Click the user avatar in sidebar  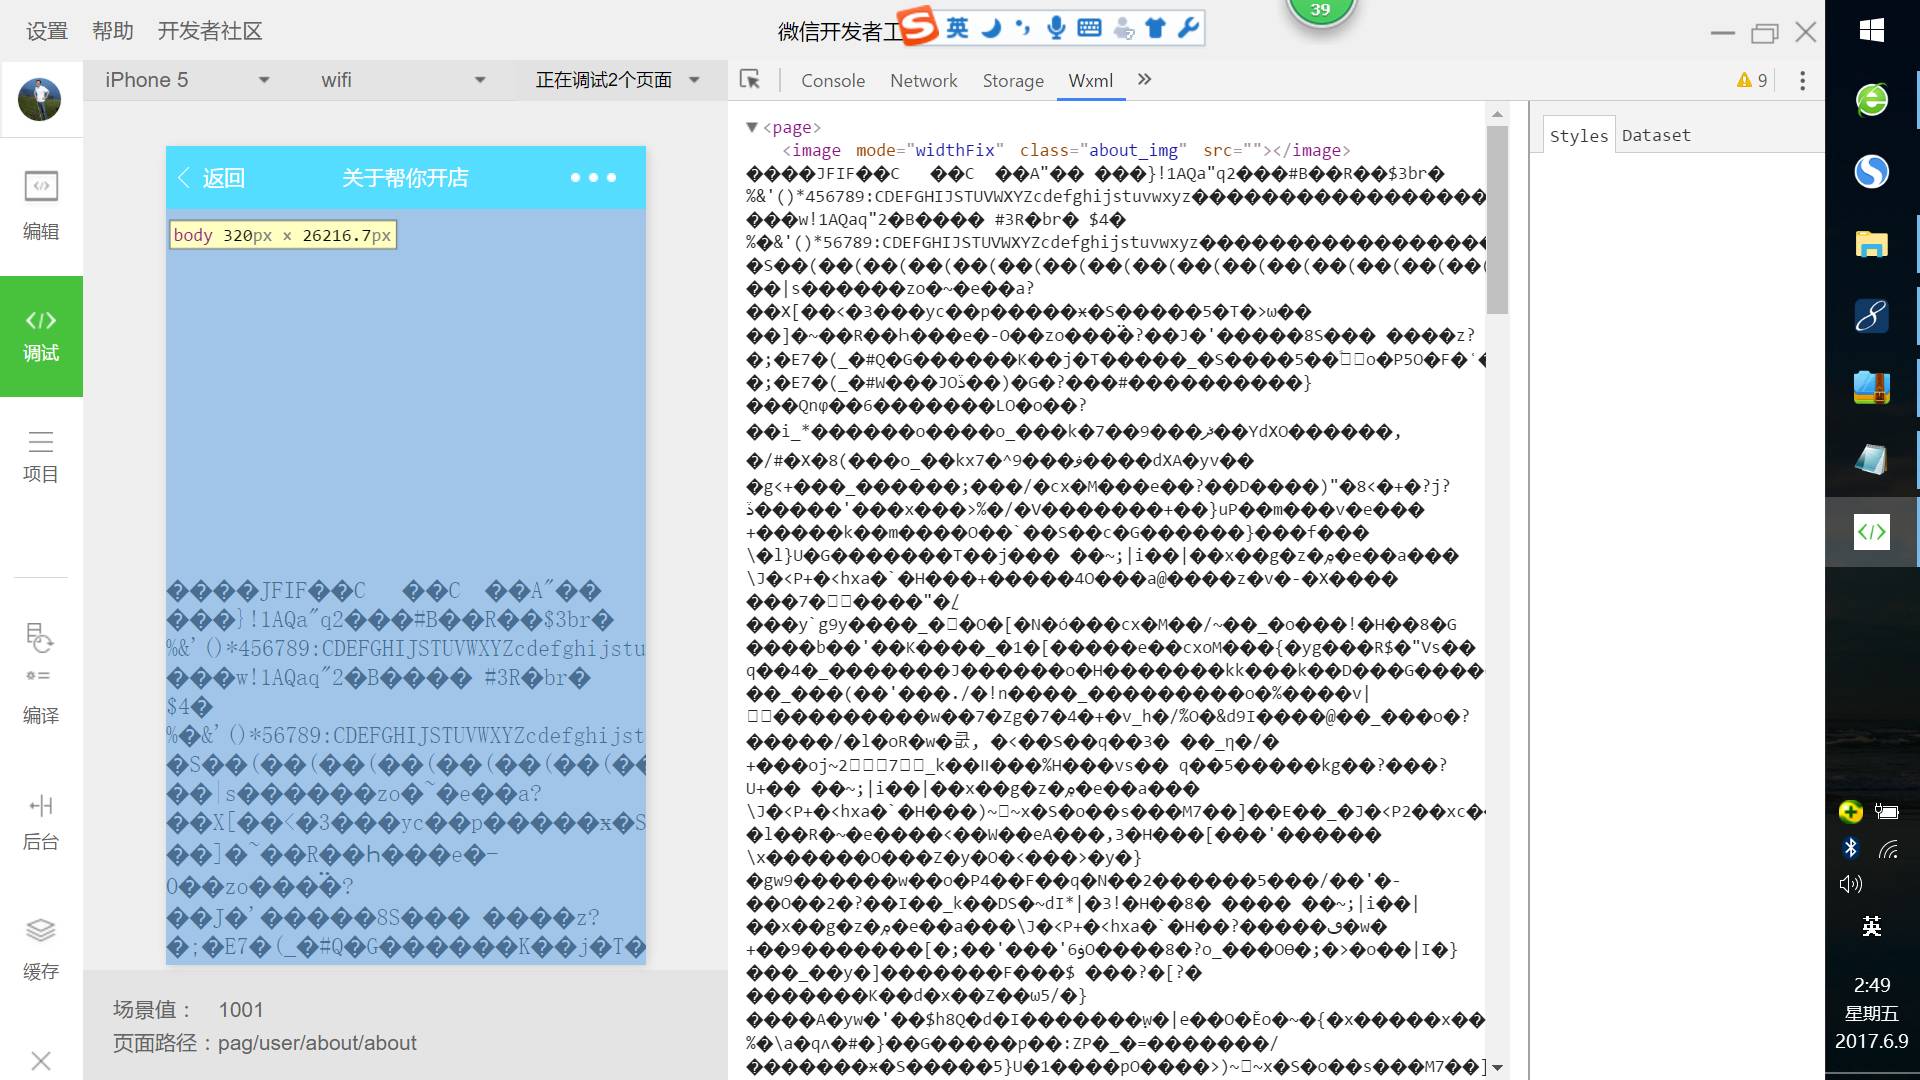(40, 99)
